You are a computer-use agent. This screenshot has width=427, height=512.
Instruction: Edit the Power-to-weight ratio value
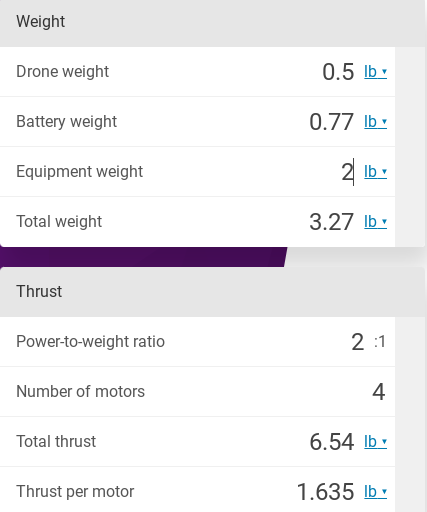357,342
